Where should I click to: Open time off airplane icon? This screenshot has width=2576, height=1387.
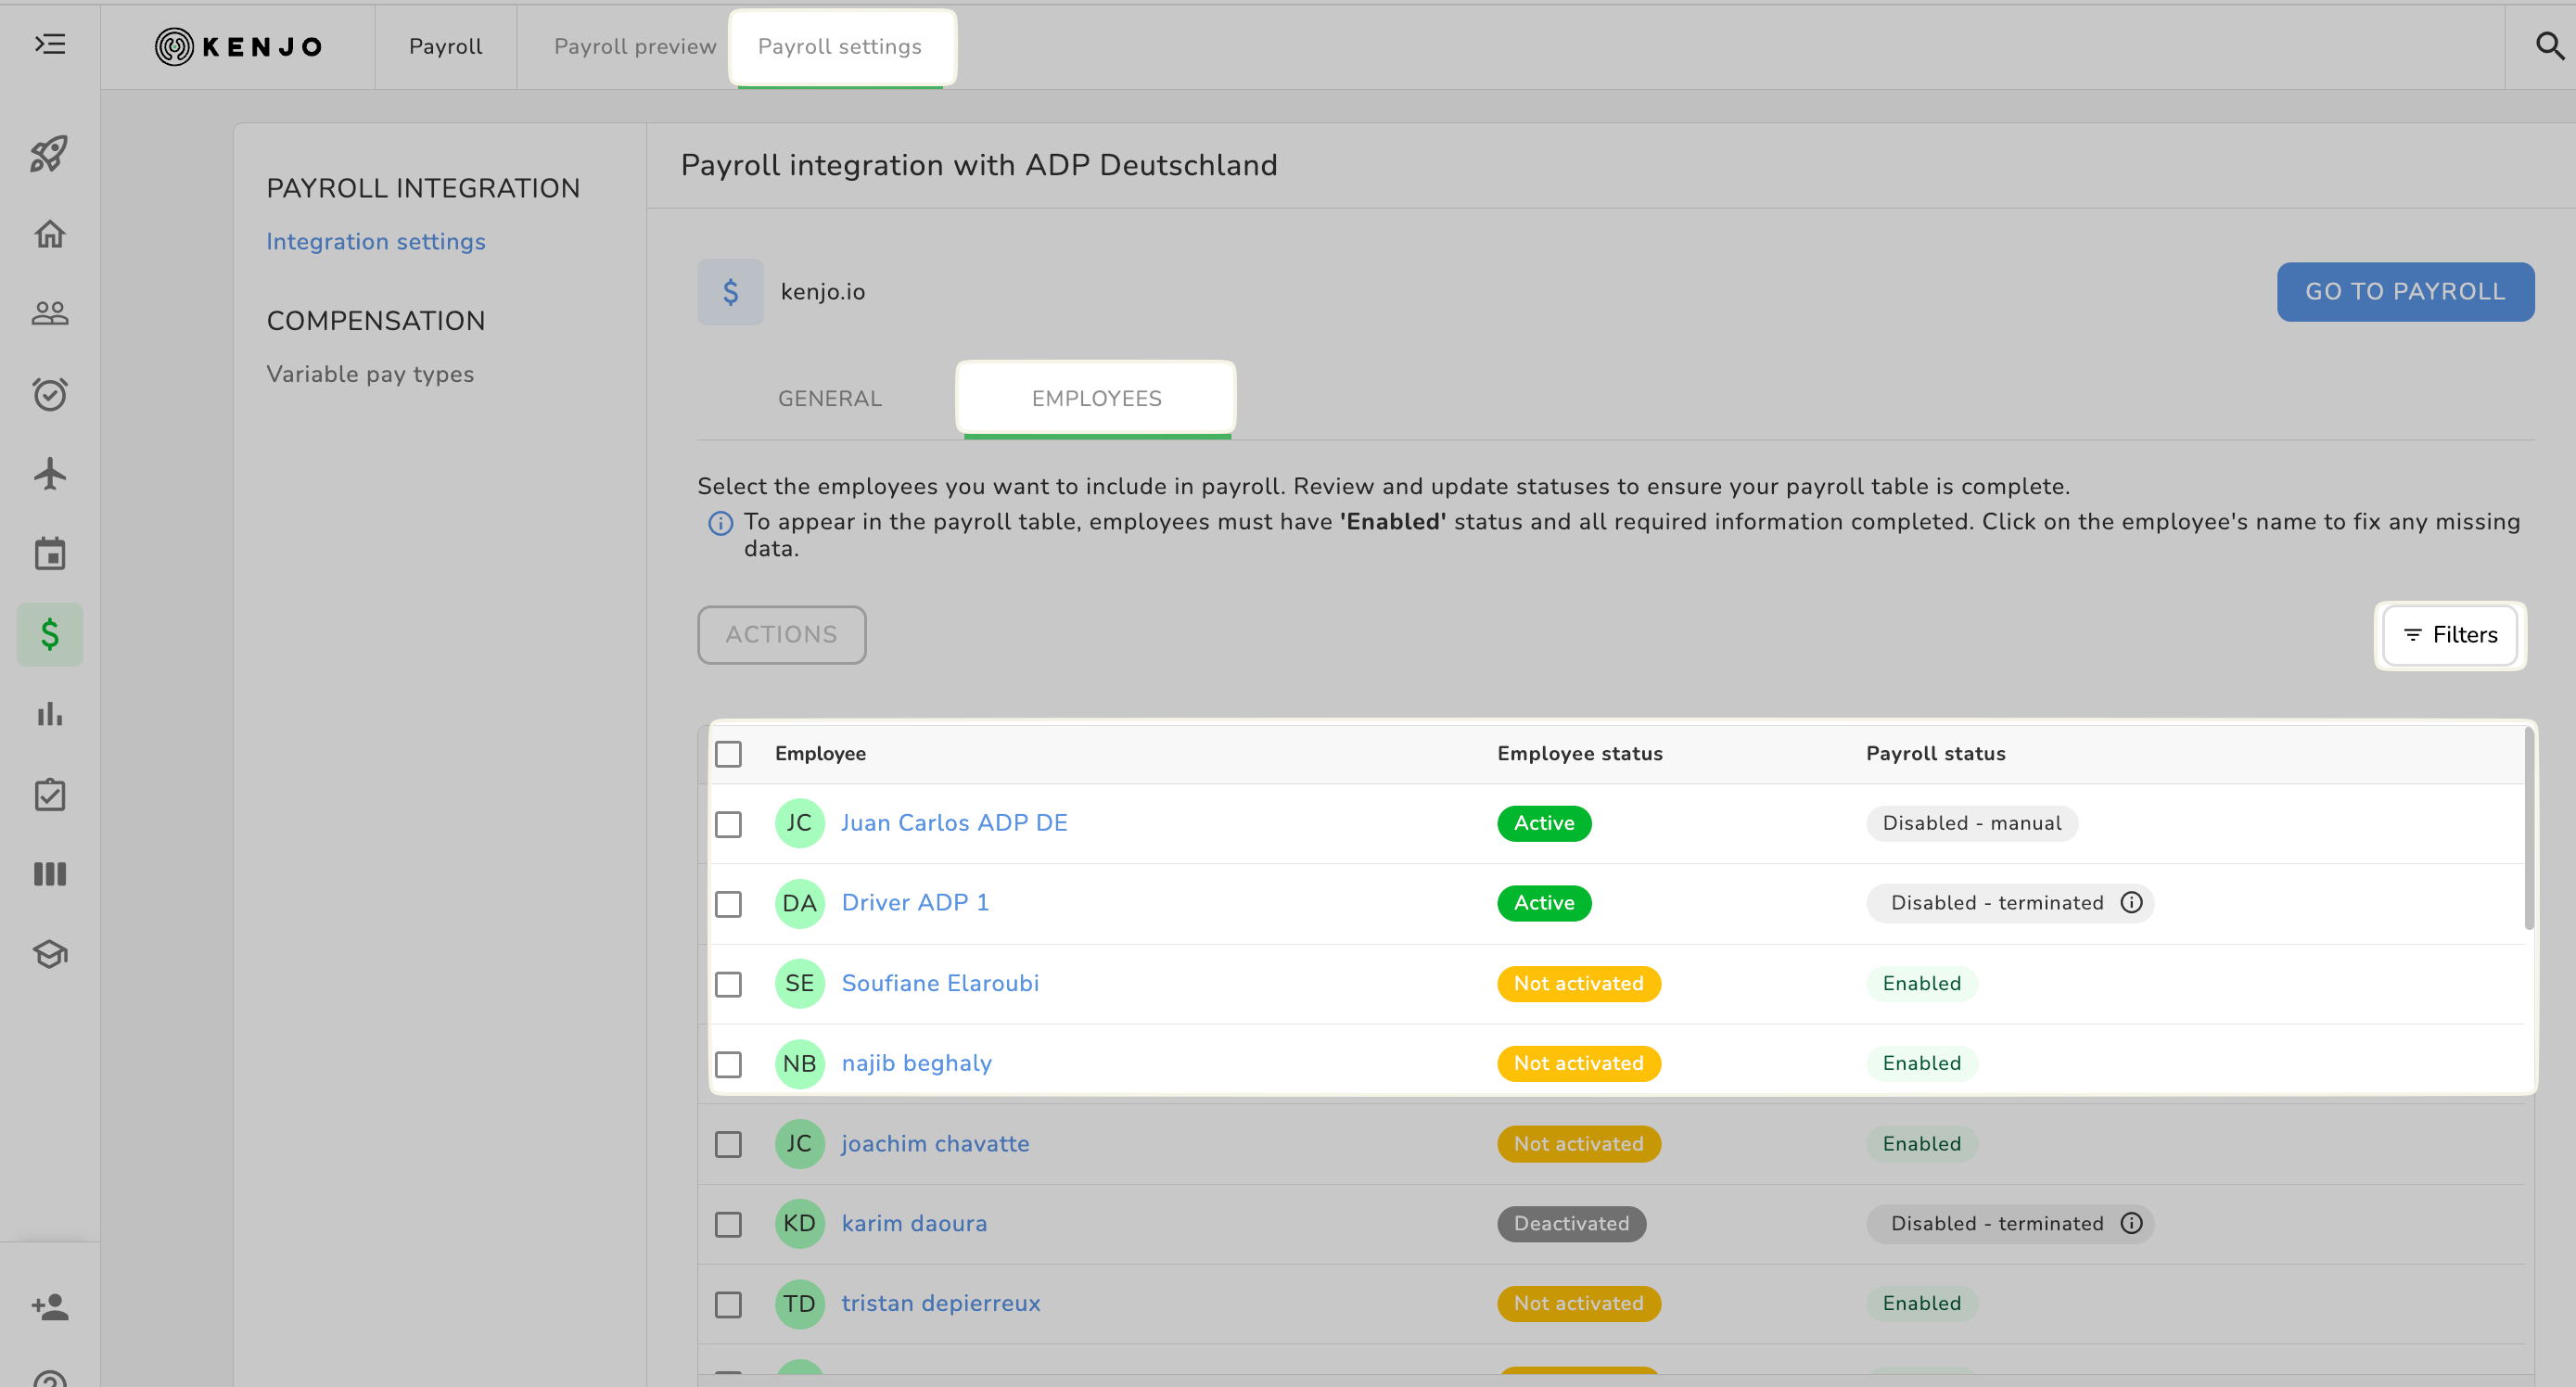pos(49,474)
